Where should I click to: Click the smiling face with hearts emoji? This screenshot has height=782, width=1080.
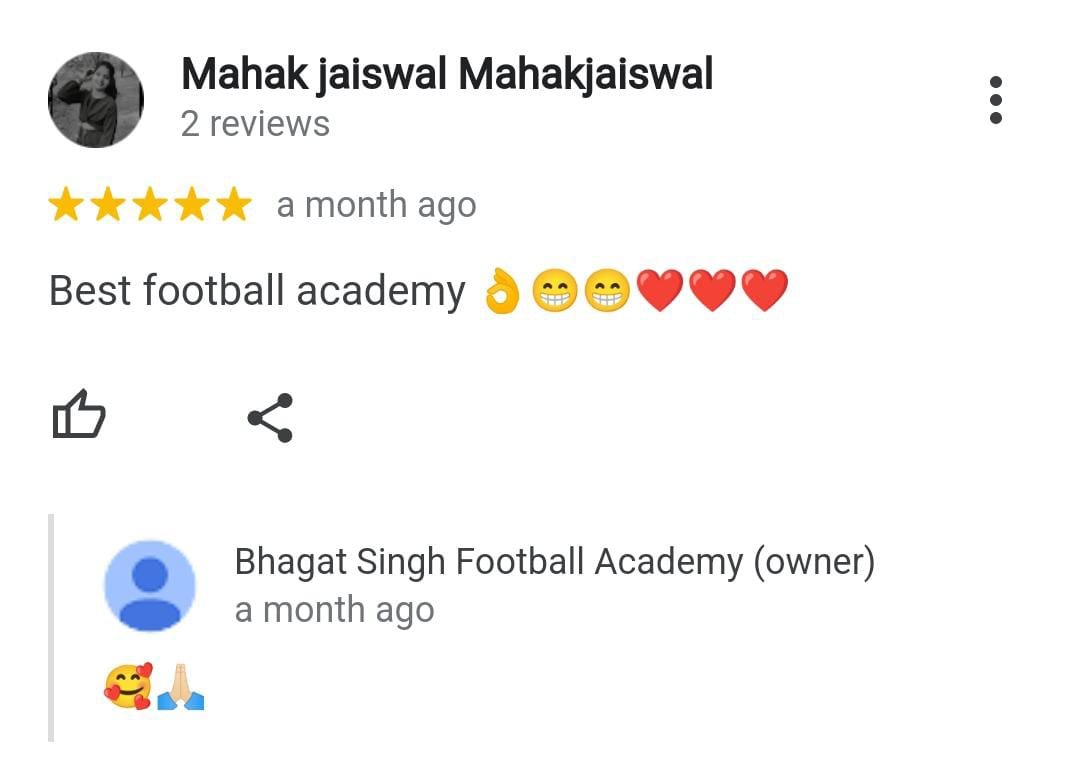pos(127,686)
